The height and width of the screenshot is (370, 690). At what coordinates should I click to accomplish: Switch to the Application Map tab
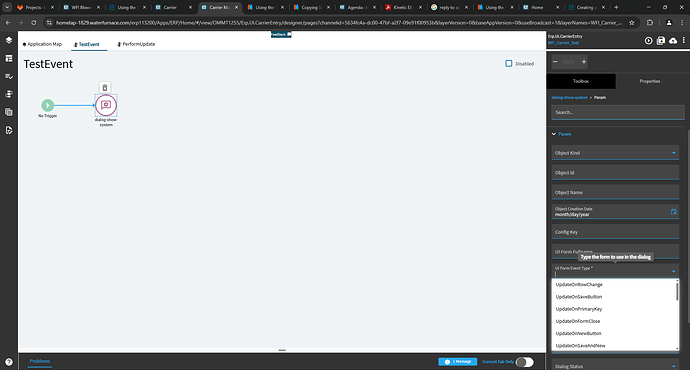pos(42,44)
